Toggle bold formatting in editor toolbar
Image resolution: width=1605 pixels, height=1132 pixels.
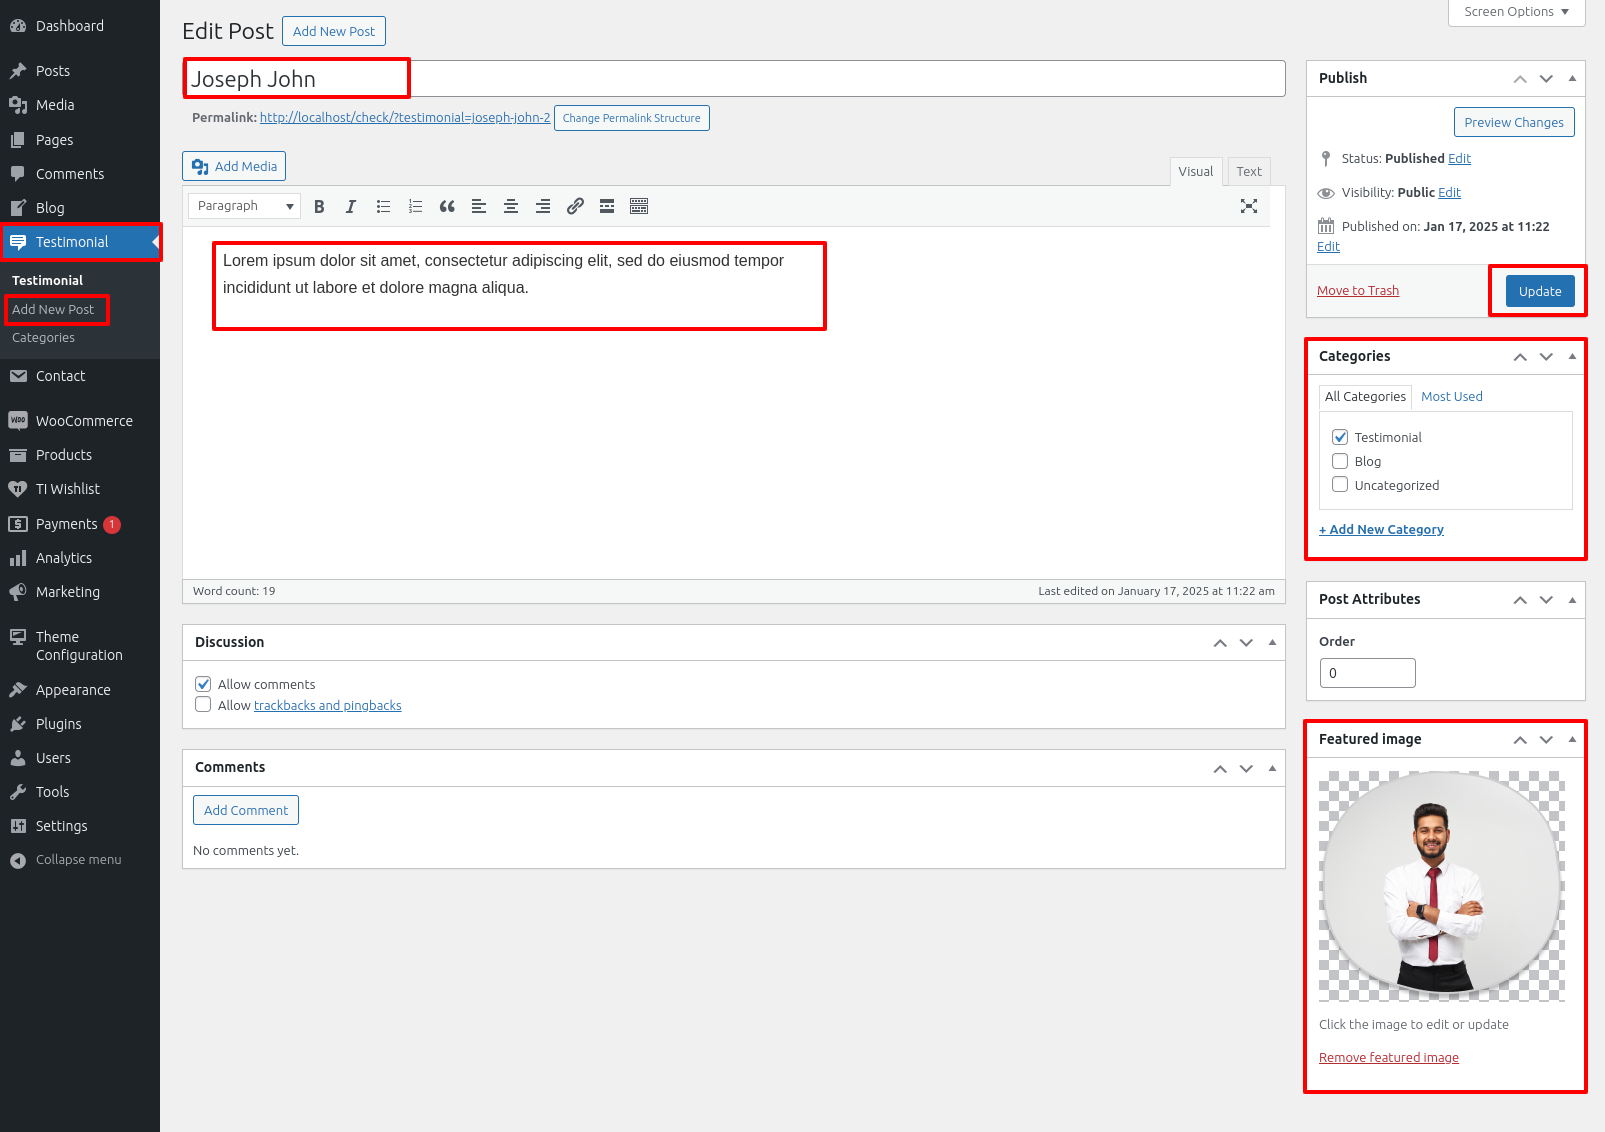coord(319,206)
